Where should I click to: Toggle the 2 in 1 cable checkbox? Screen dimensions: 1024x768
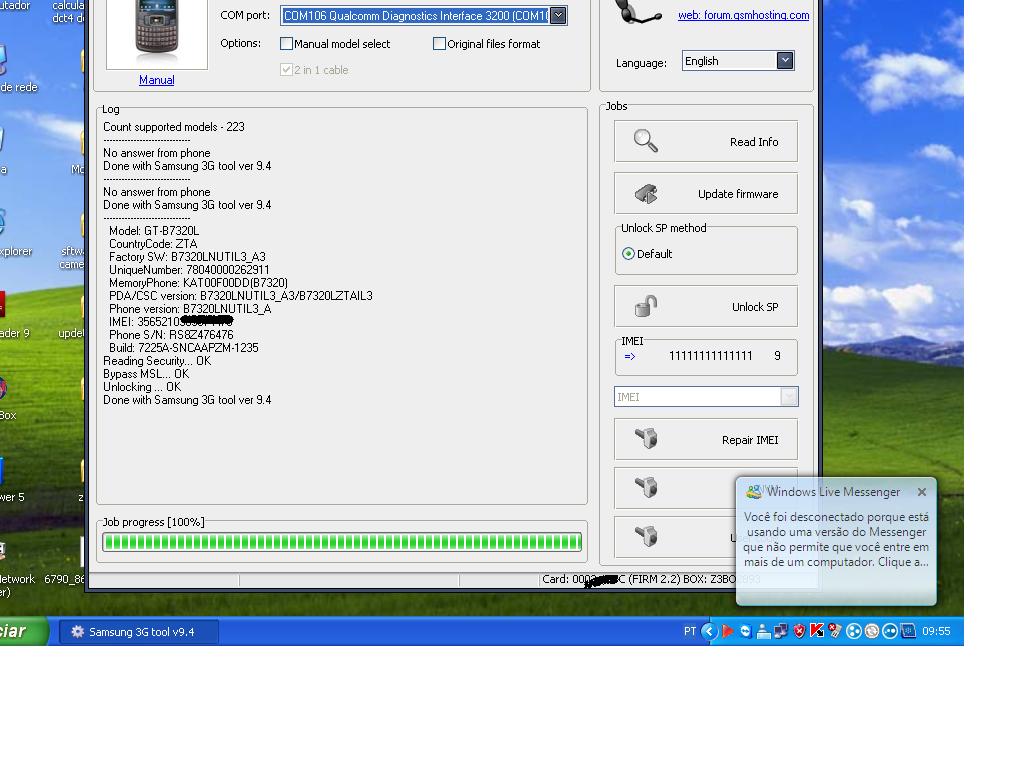(286, 70)
